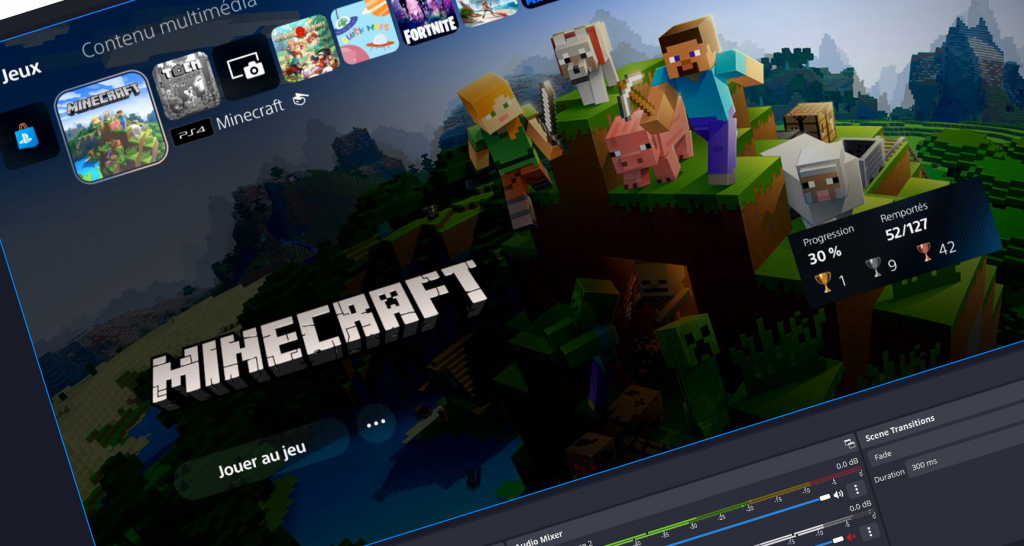The image size is (1024, 546).
Task: Click the PS4 platform badge
Action: click(x=191, y=131)
